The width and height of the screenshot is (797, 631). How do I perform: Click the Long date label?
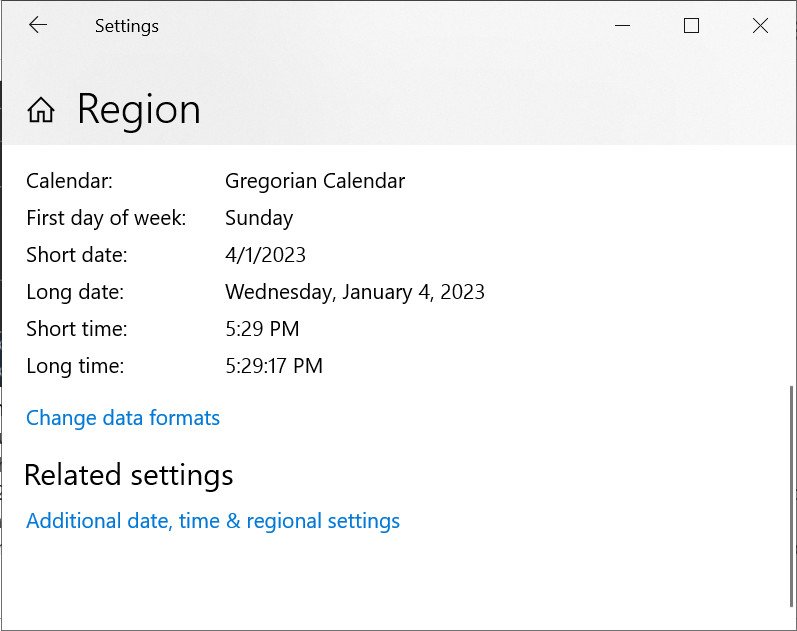click(x=74, y=292)
